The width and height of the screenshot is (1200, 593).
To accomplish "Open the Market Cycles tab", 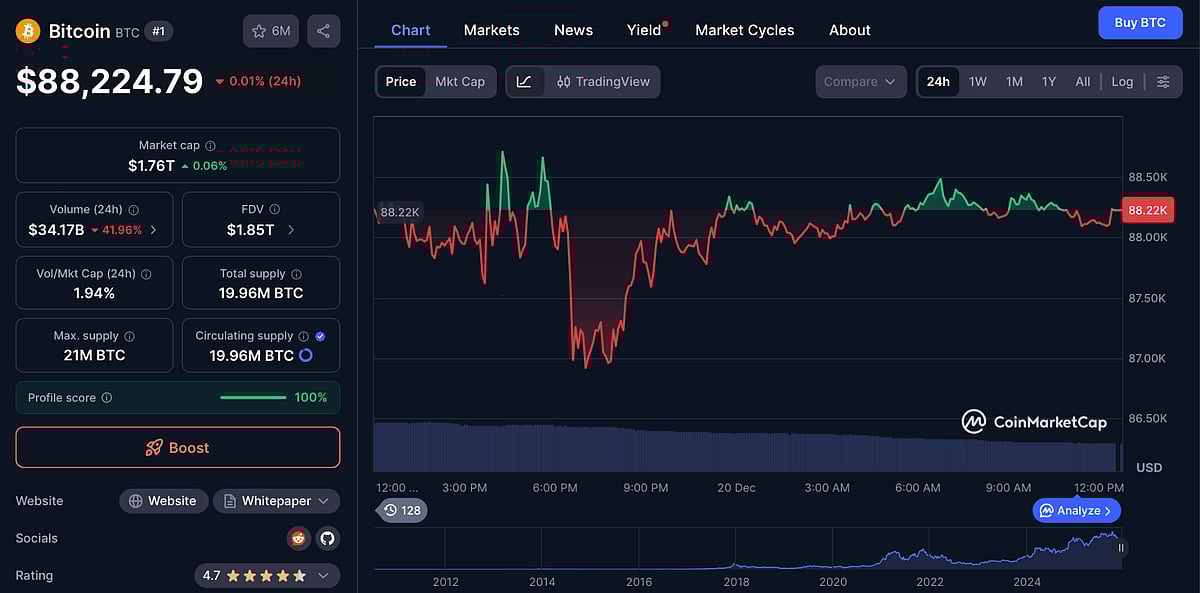I will pos(744,30).
